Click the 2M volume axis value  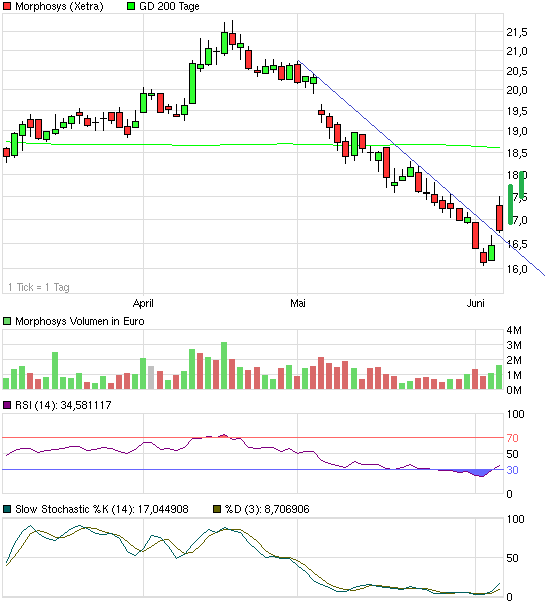point(514,360)
